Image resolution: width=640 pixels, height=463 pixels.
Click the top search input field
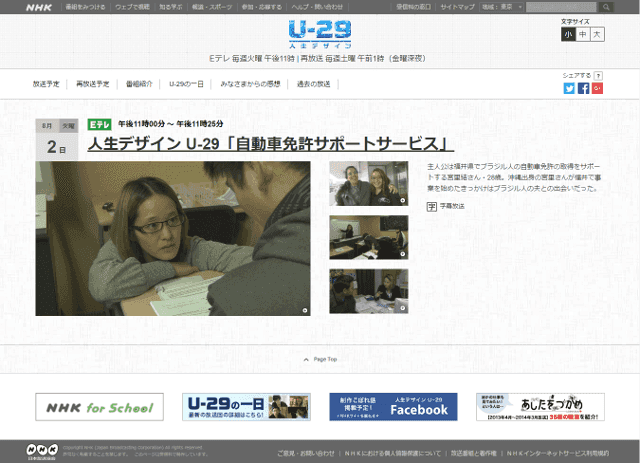[562, 7]
